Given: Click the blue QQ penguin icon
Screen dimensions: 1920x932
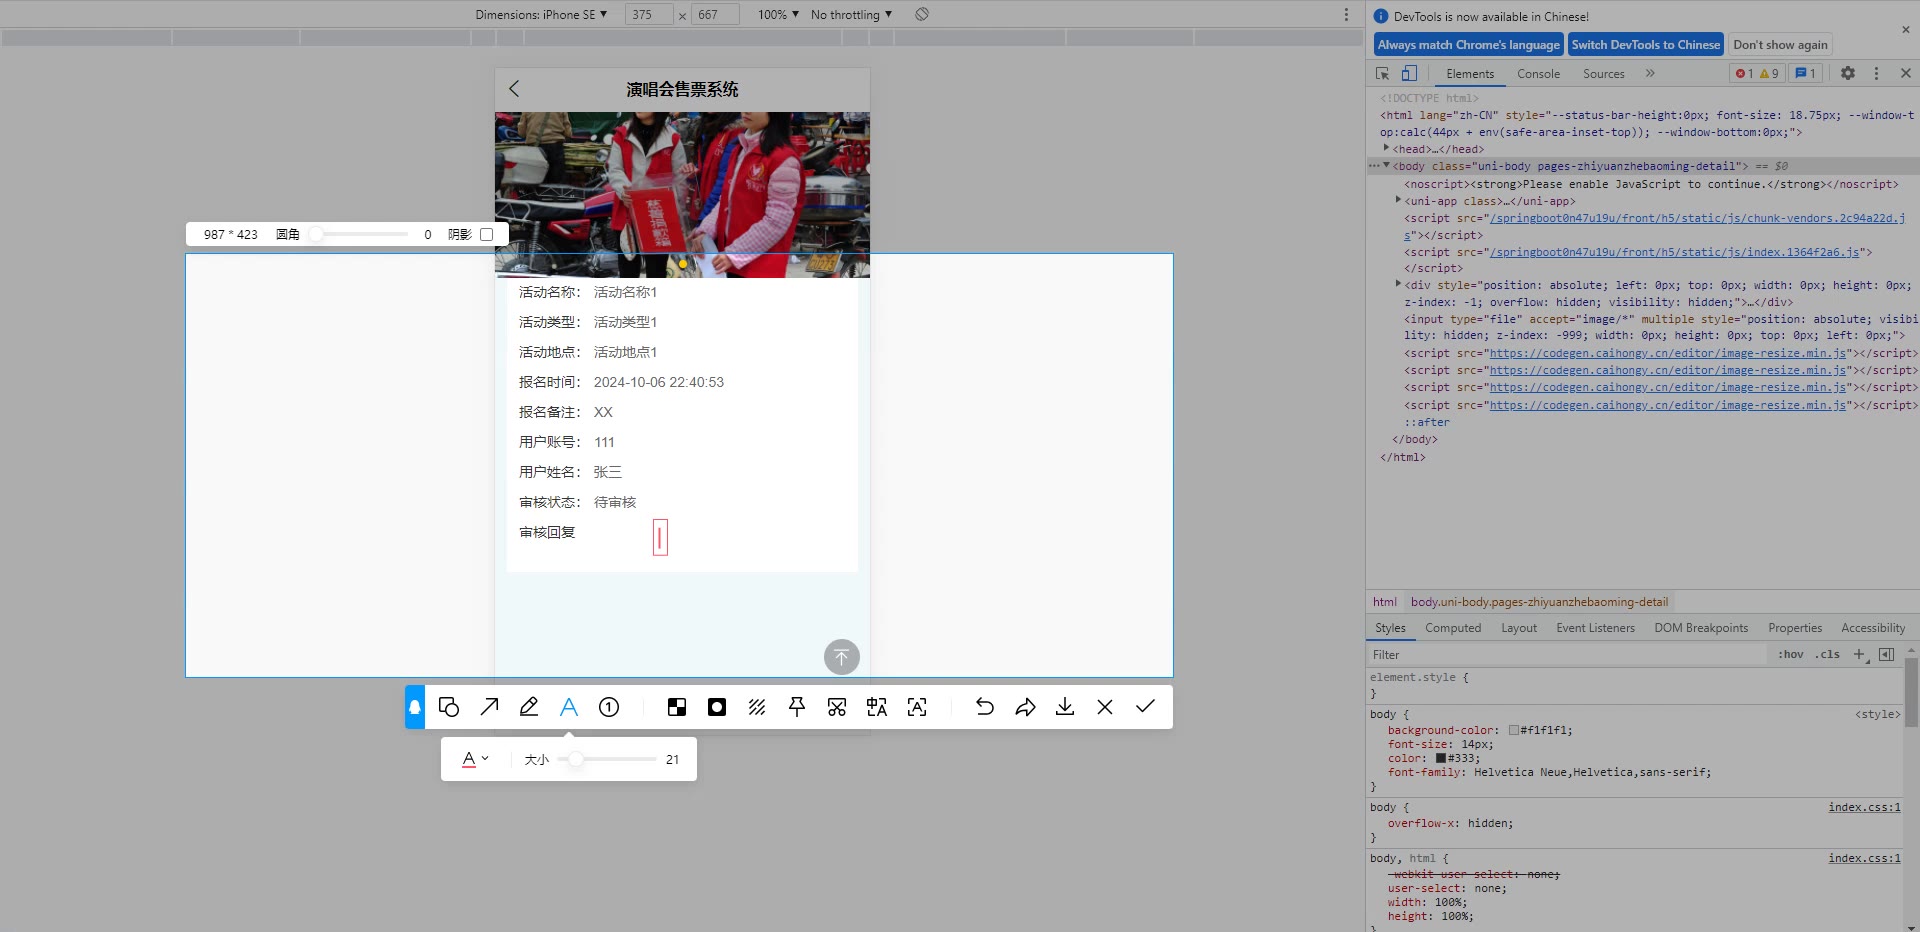Looking at the screenshot, I should [x=415, y=707].
